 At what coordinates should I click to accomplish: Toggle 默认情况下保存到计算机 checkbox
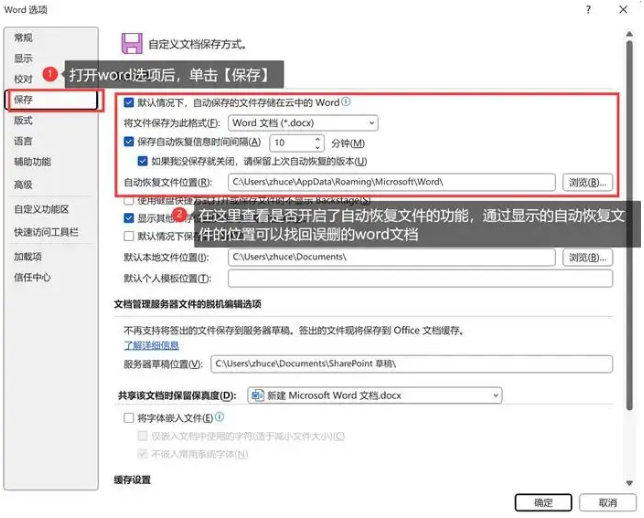pos(129,236)
